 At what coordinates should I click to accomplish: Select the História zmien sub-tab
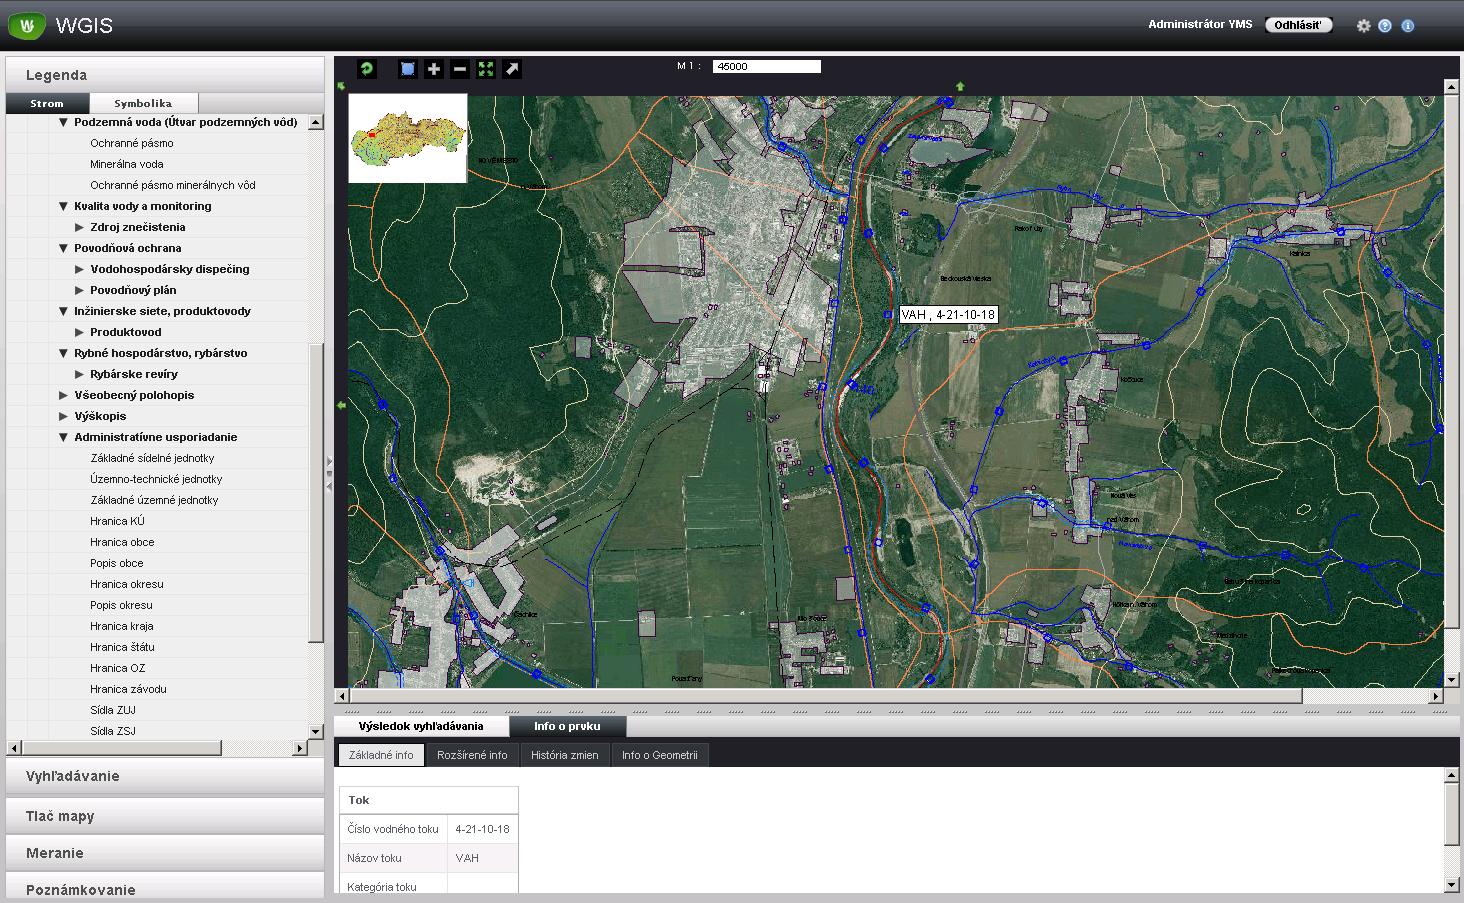point(565,755)
